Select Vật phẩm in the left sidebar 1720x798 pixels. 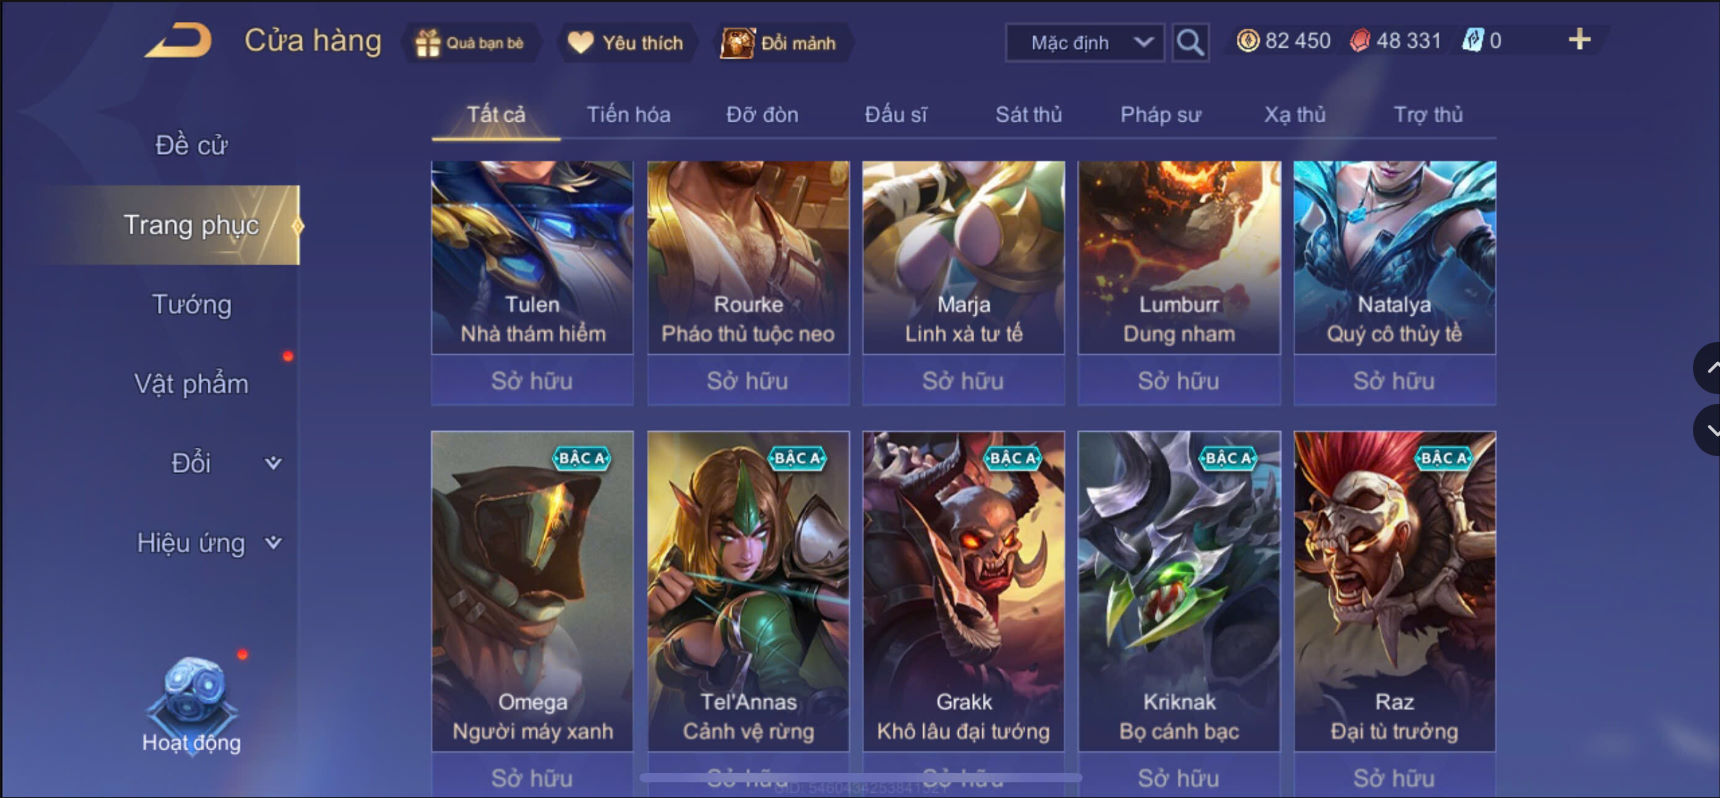191,384
